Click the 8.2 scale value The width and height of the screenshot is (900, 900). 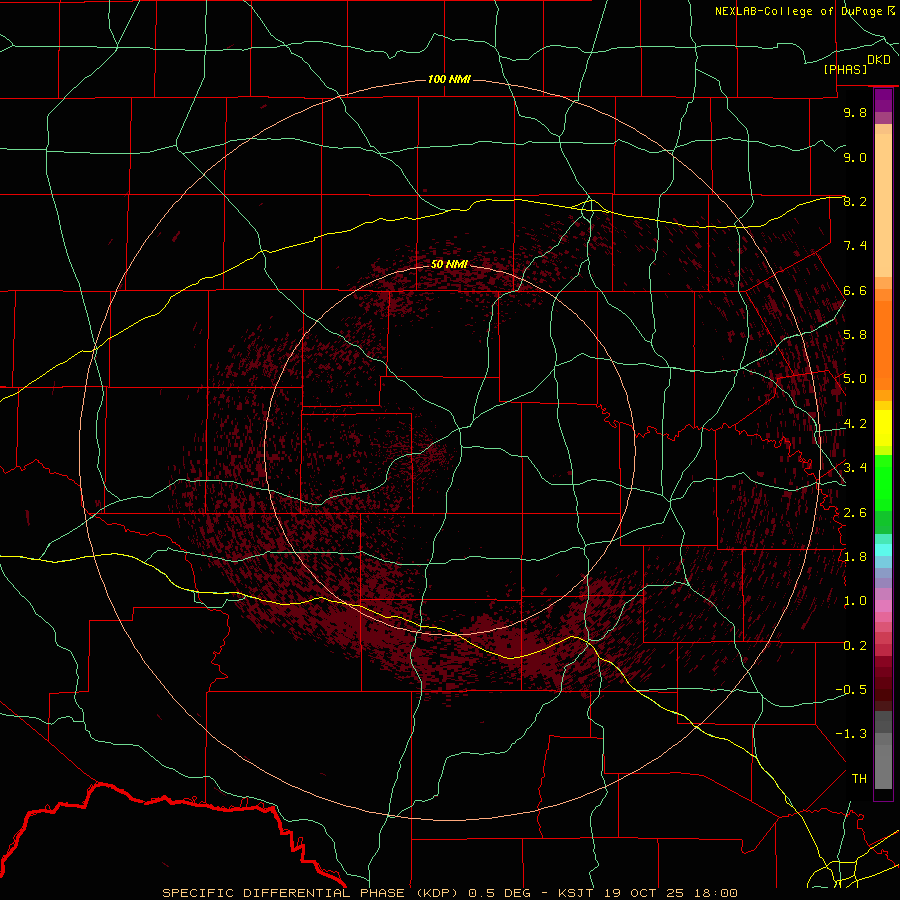click(x=855, y=201)
